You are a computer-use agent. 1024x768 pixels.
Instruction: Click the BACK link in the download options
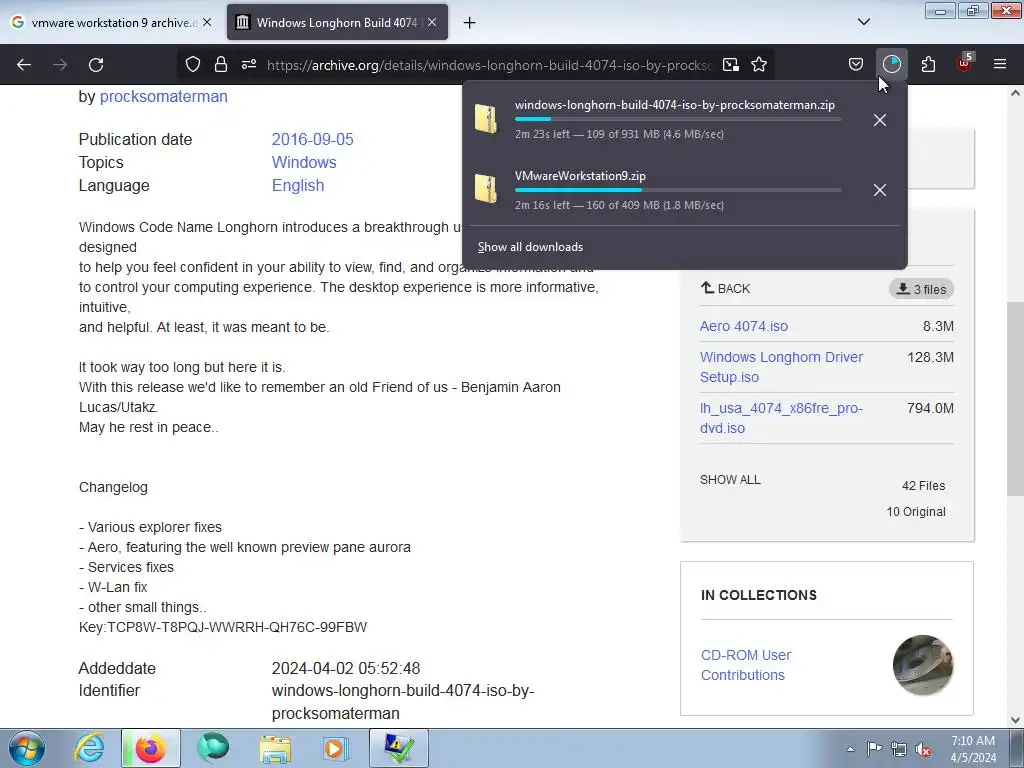[726, 288]
